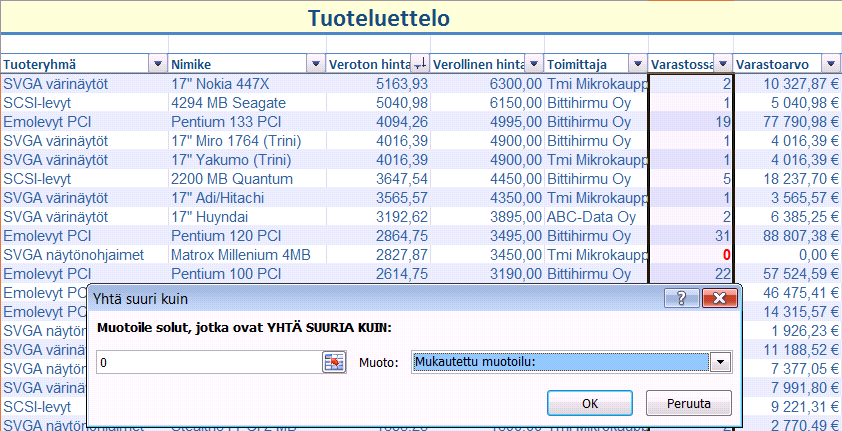Open the Varastoarvo column filter dropdown

click(x=831, y=64)
